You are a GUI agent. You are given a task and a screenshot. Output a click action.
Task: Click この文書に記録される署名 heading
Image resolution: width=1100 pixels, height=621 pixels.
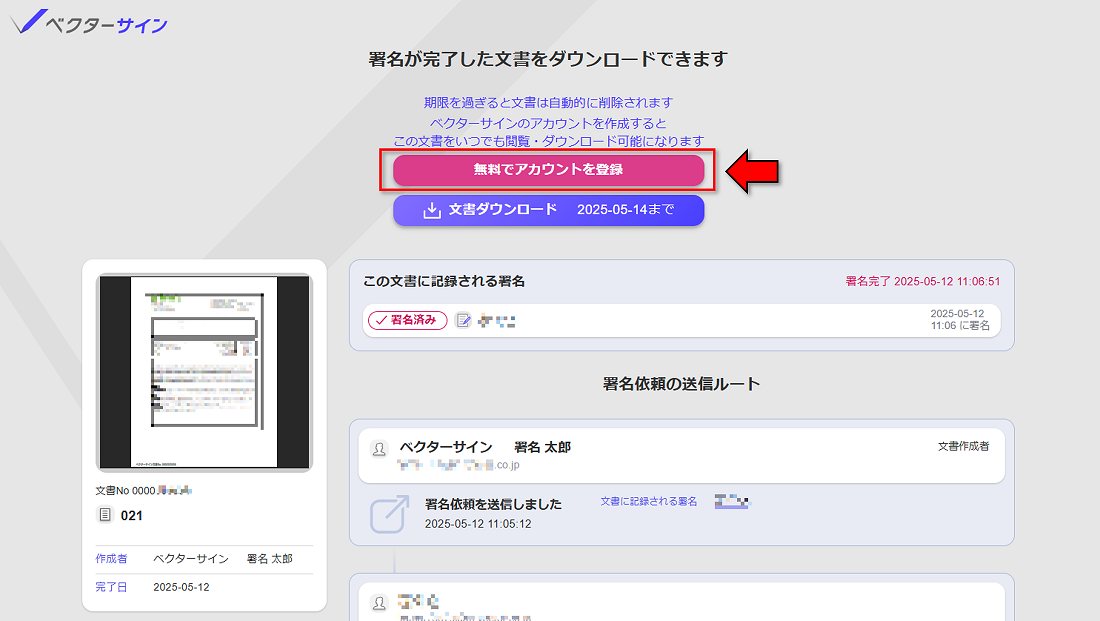coord(444,281)
